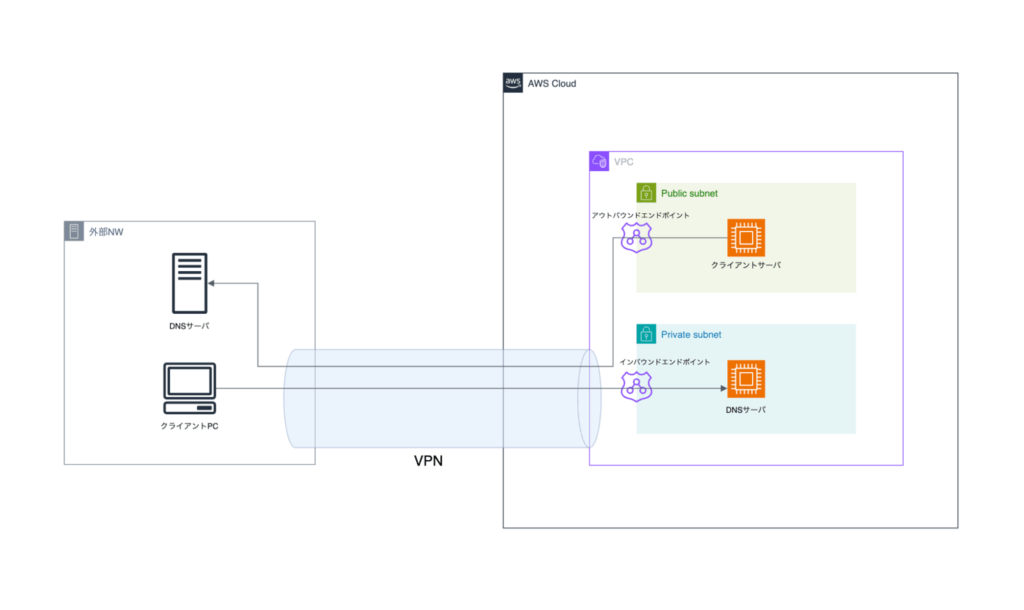The image size is (1024, 610).
Task: Click the arrowhead pointing at external DNSサーバ
Action: click(212, 283)
